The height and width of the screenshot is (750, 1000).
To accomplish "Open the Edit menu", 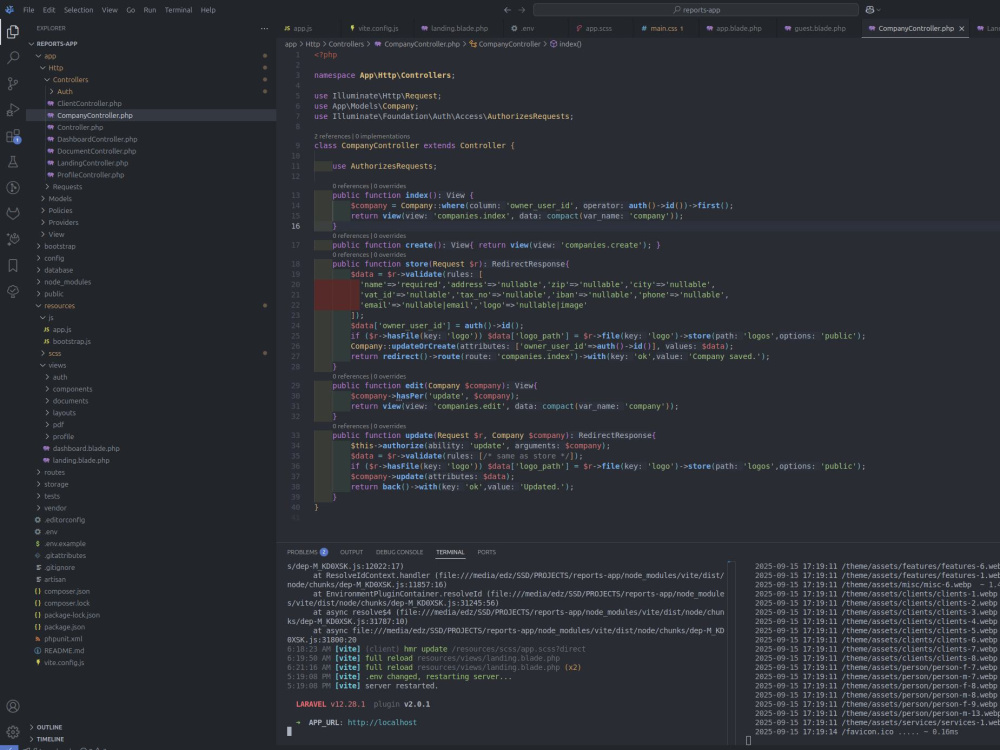I will click(x=49, y=10).
